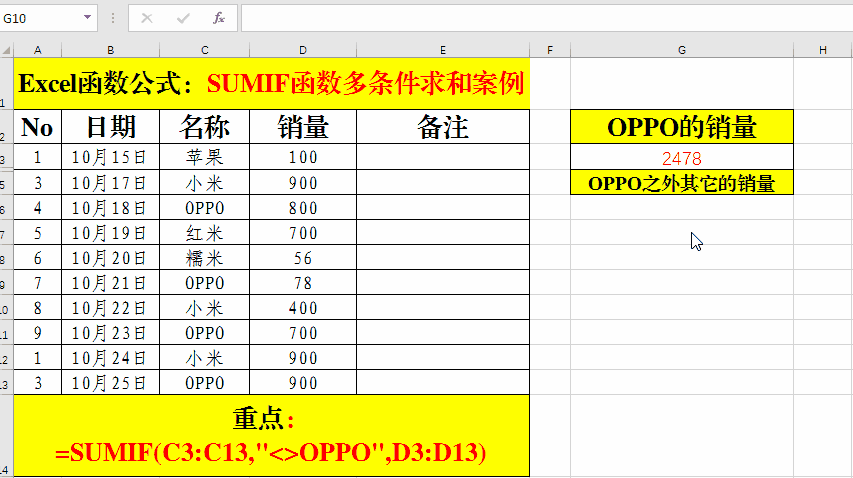
Task: Click the Enter checkmark icon in formula bar
Action: 183,18
